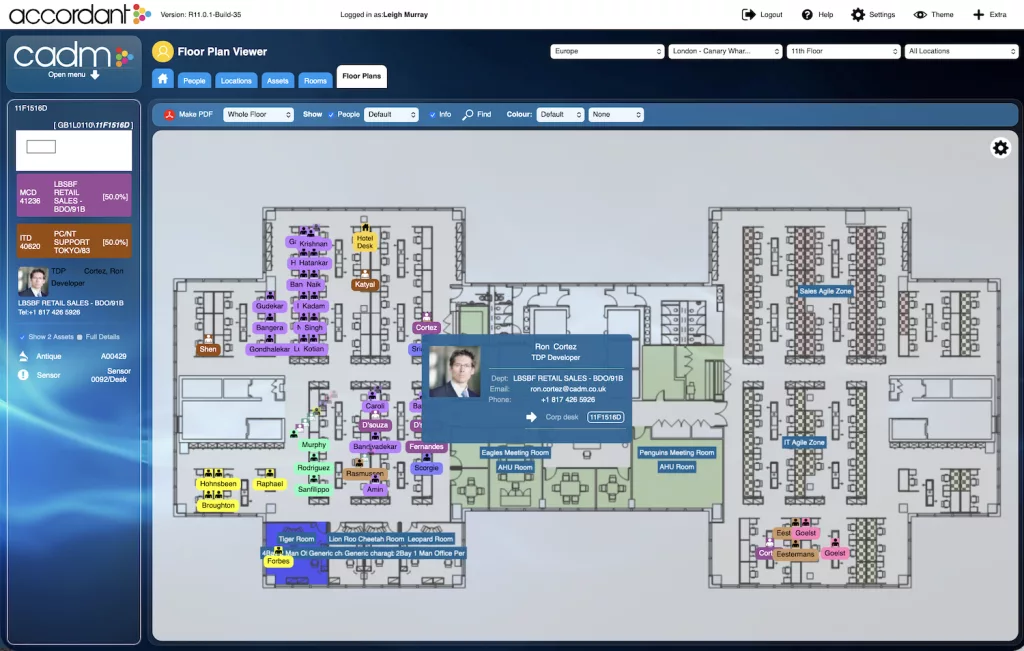Open Help question mark icon
Screen dimensions: 1024x651
coord(807,14)
